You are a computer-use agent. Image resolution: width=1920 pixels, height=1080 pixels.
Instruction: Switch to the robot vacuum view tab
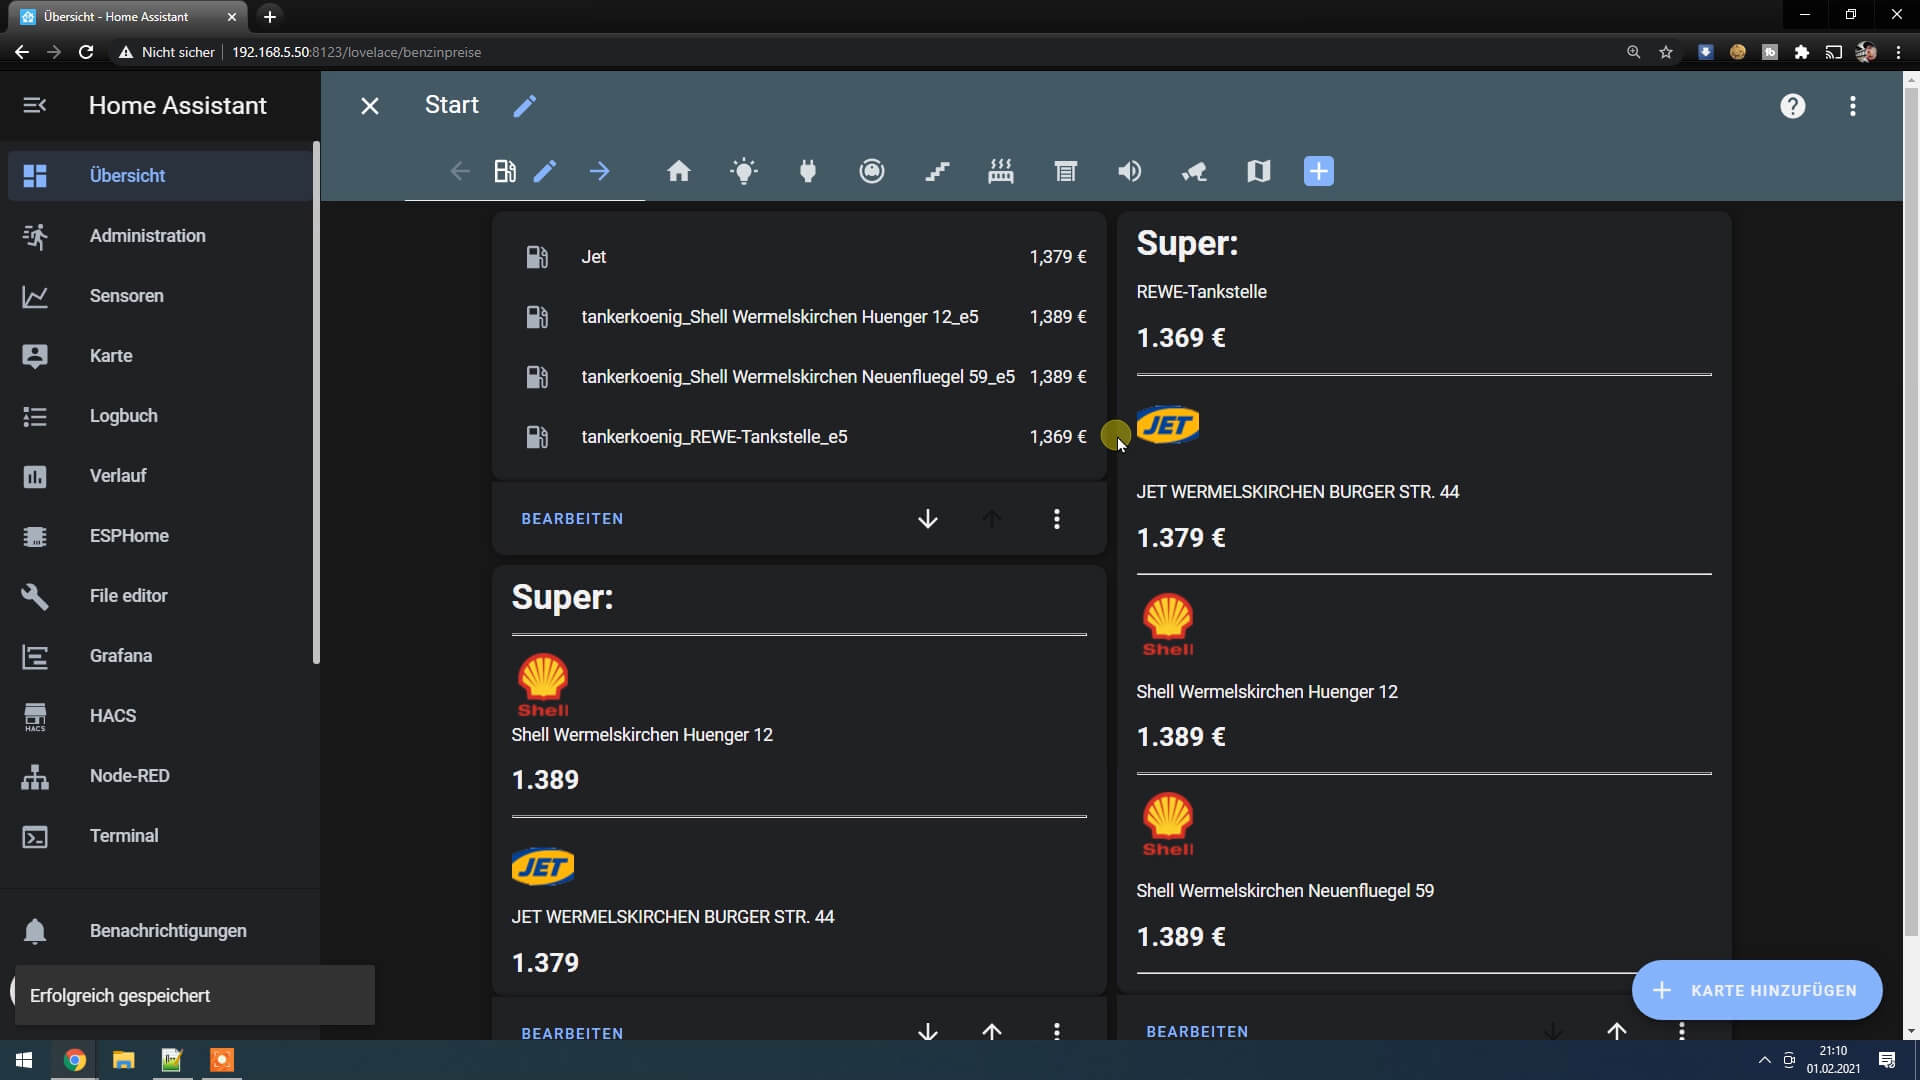872,171
